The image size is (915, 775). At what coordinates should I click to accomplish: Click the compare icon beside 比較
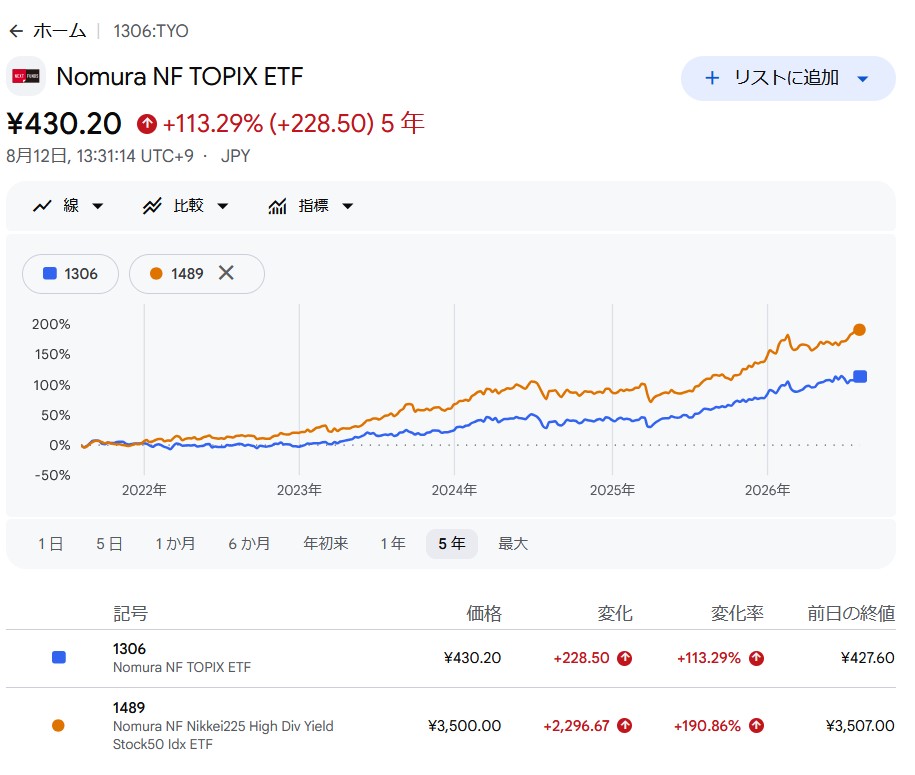click(152, 206)
